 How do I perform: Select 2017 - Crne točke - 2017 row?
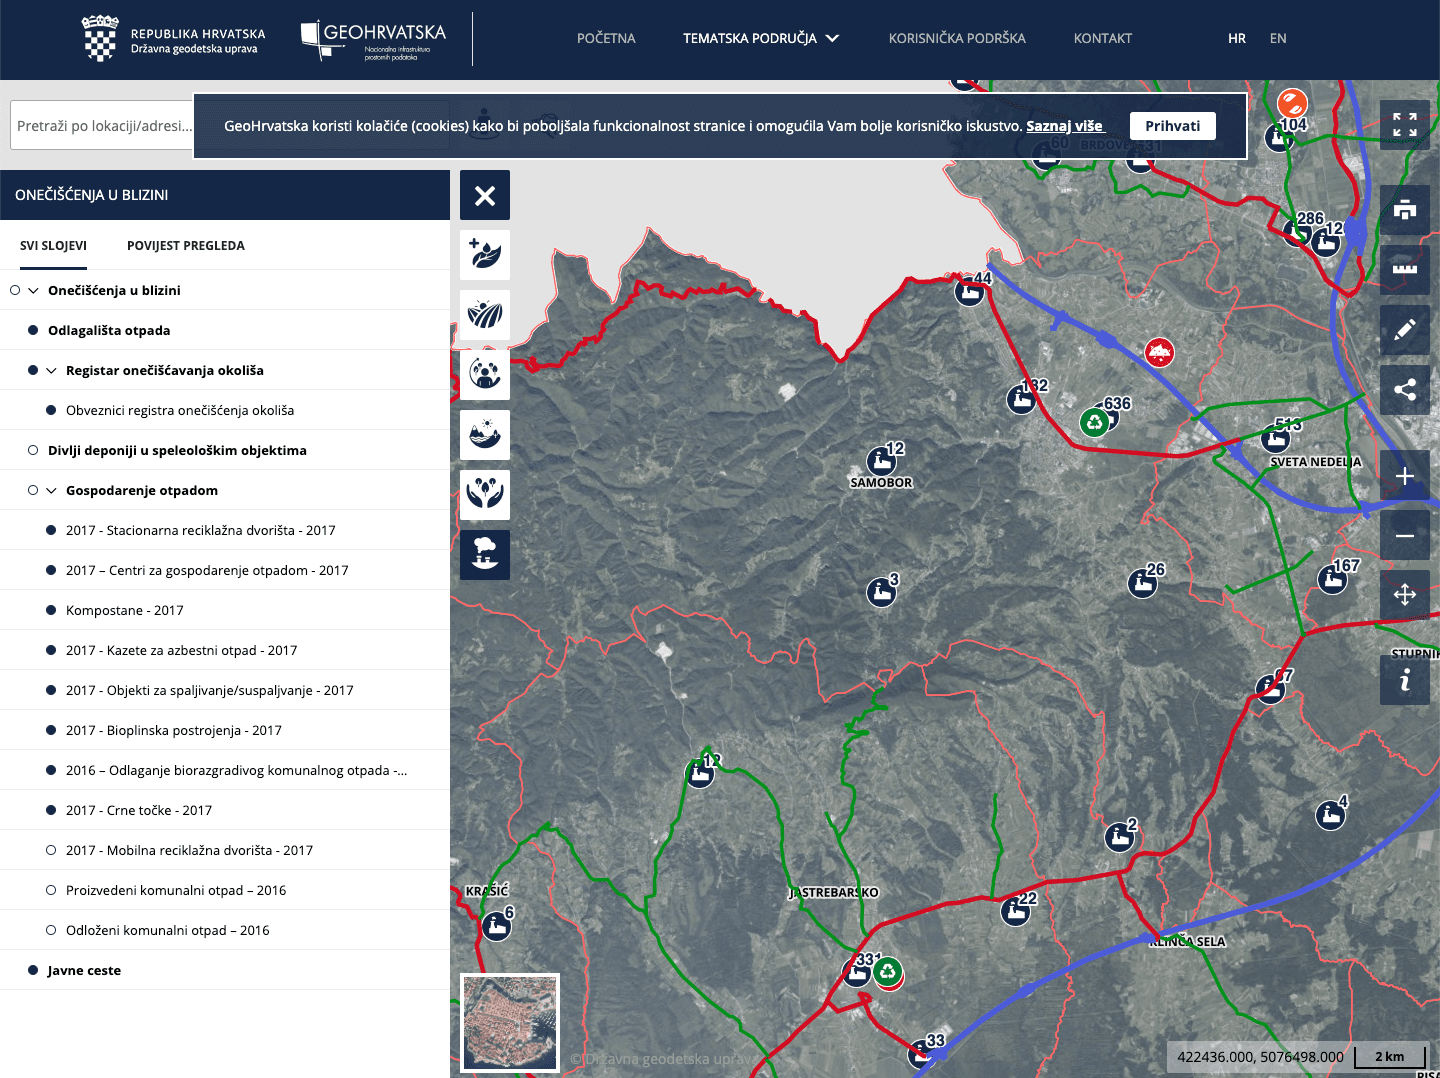coord(225,810)
